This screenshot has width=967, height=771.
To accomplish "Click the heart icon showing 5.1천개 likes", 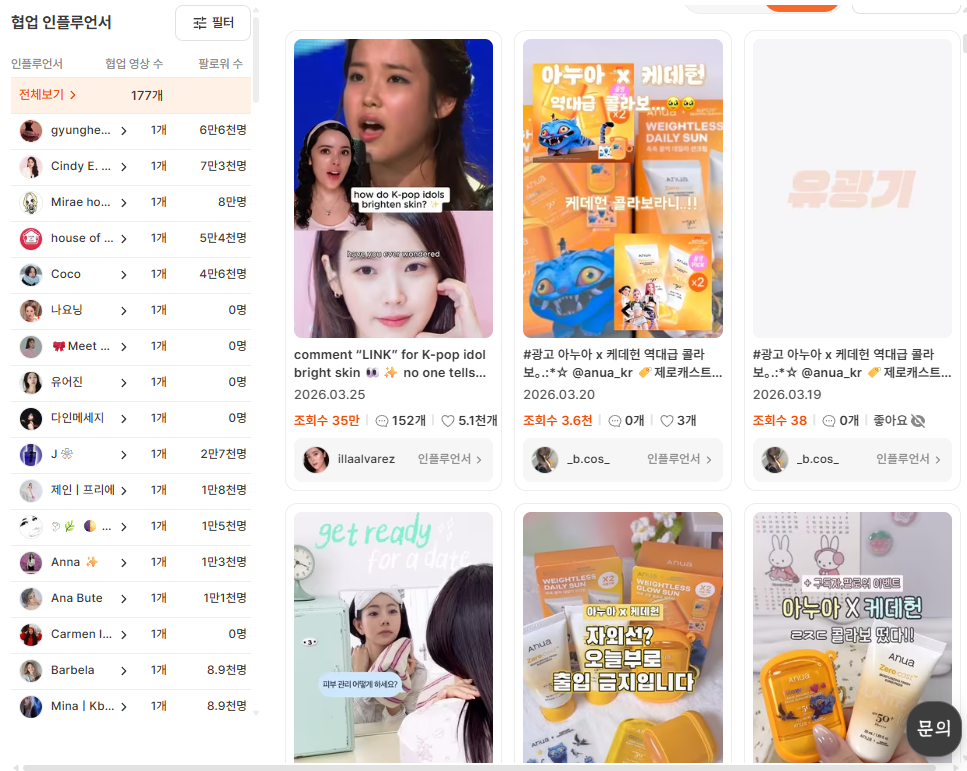I will click(x=449, y=421).
